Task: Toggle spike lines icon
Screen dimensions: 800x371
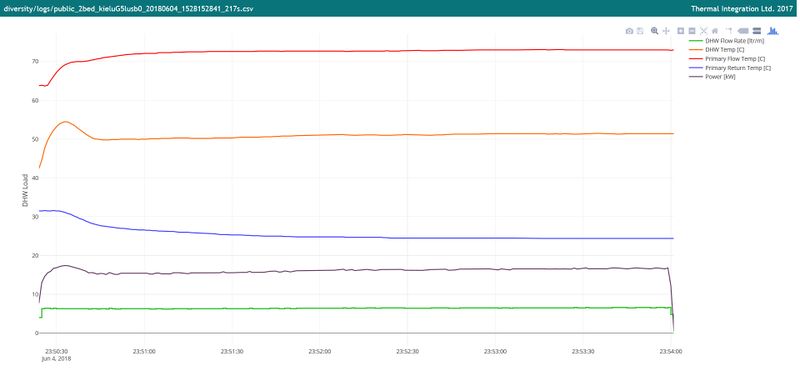Action: [729, 31]
